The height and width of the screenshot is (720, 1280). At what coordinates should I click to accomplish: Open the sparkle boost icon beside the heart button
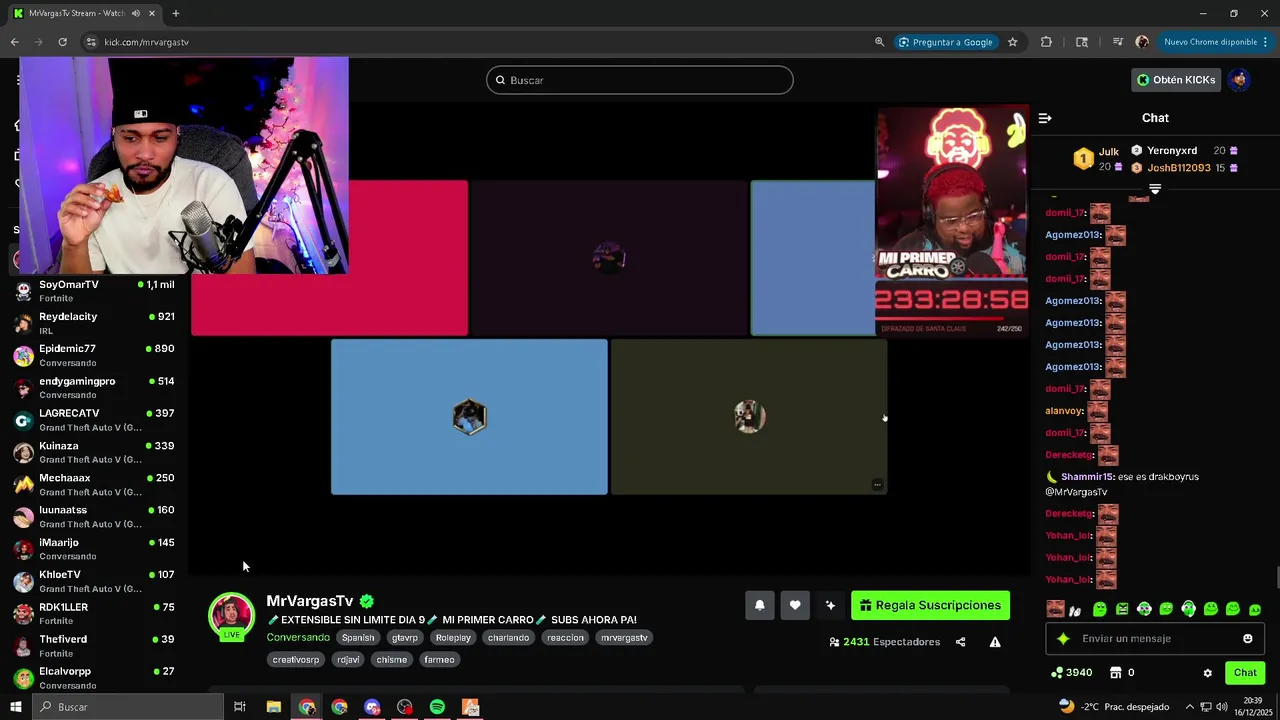pyautogui.click(x=830, y=605)
